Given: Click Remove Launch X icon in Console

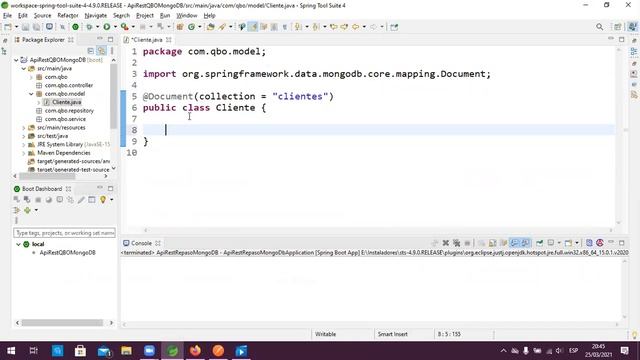Looking at the screenshot, I should click(446, 243).
